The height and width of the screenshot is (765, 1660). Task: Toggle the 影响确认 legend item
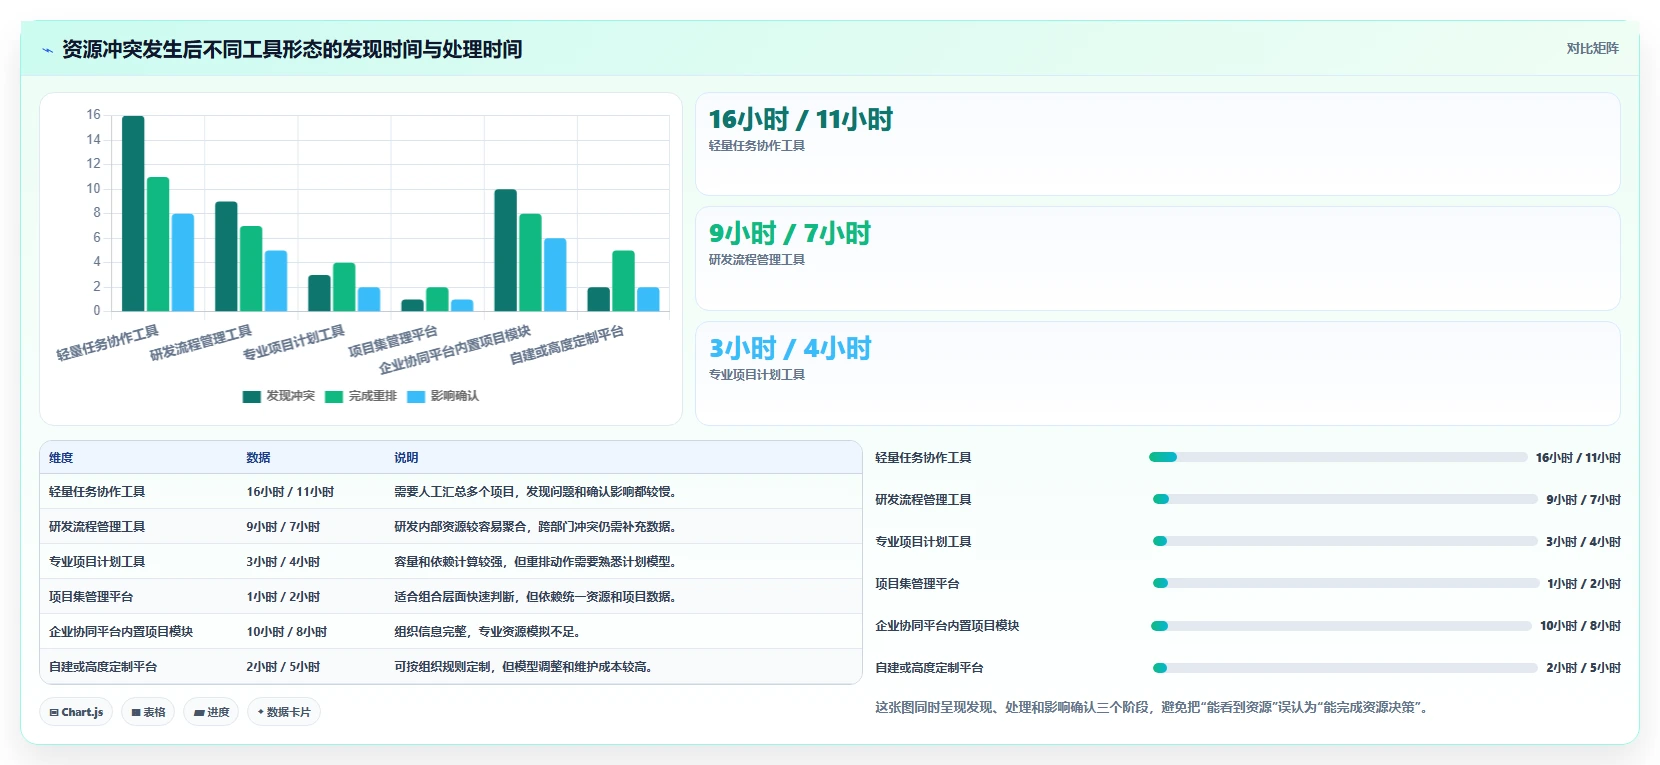[x=443, y=396]
